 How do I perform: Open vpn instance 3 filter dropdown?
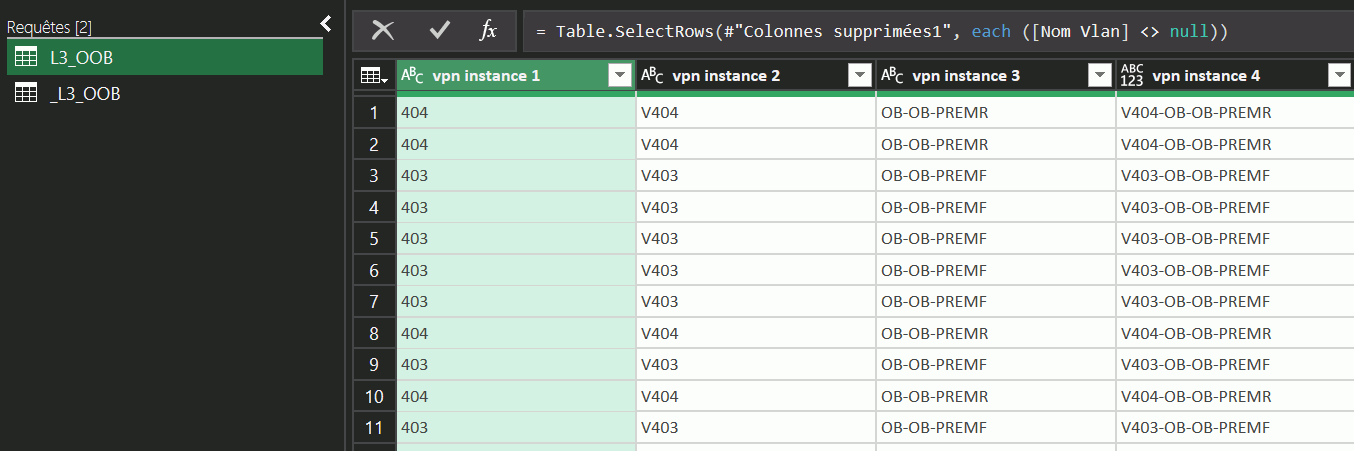click(x=1099, y=76)
